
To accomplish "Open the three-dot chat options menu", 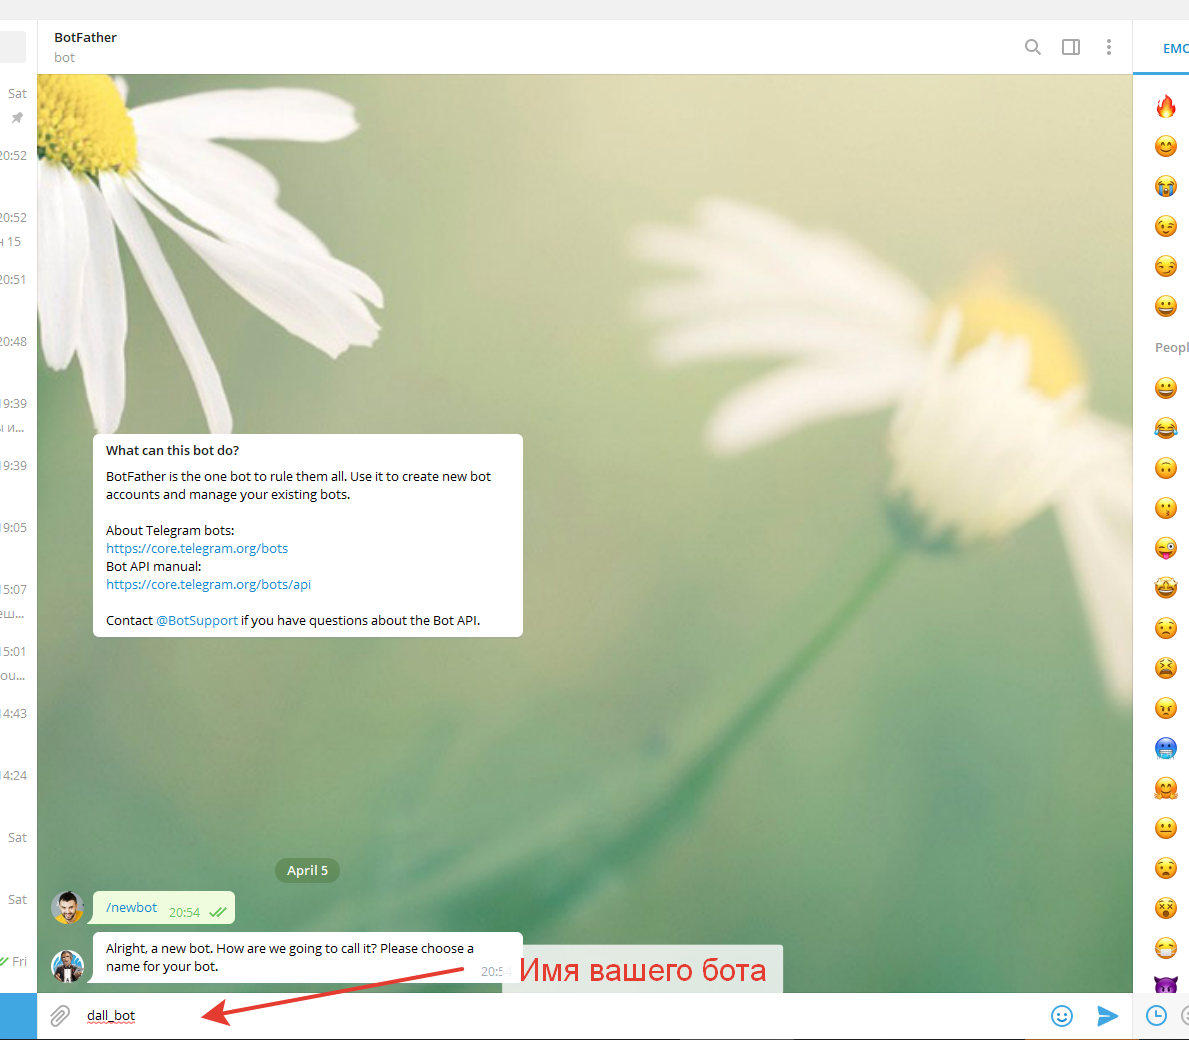I will [1108, 47].
